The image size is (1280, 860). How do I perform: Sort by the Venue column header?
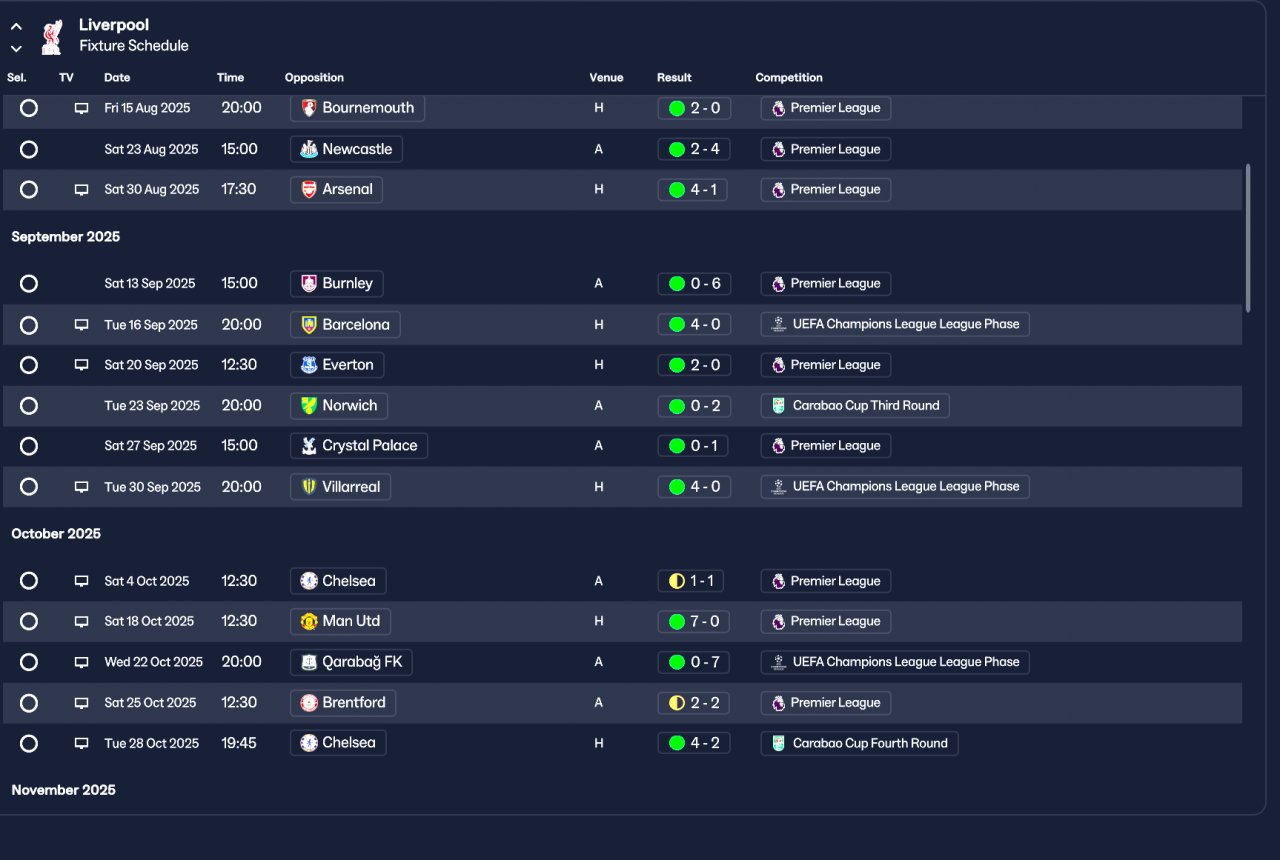606,77
